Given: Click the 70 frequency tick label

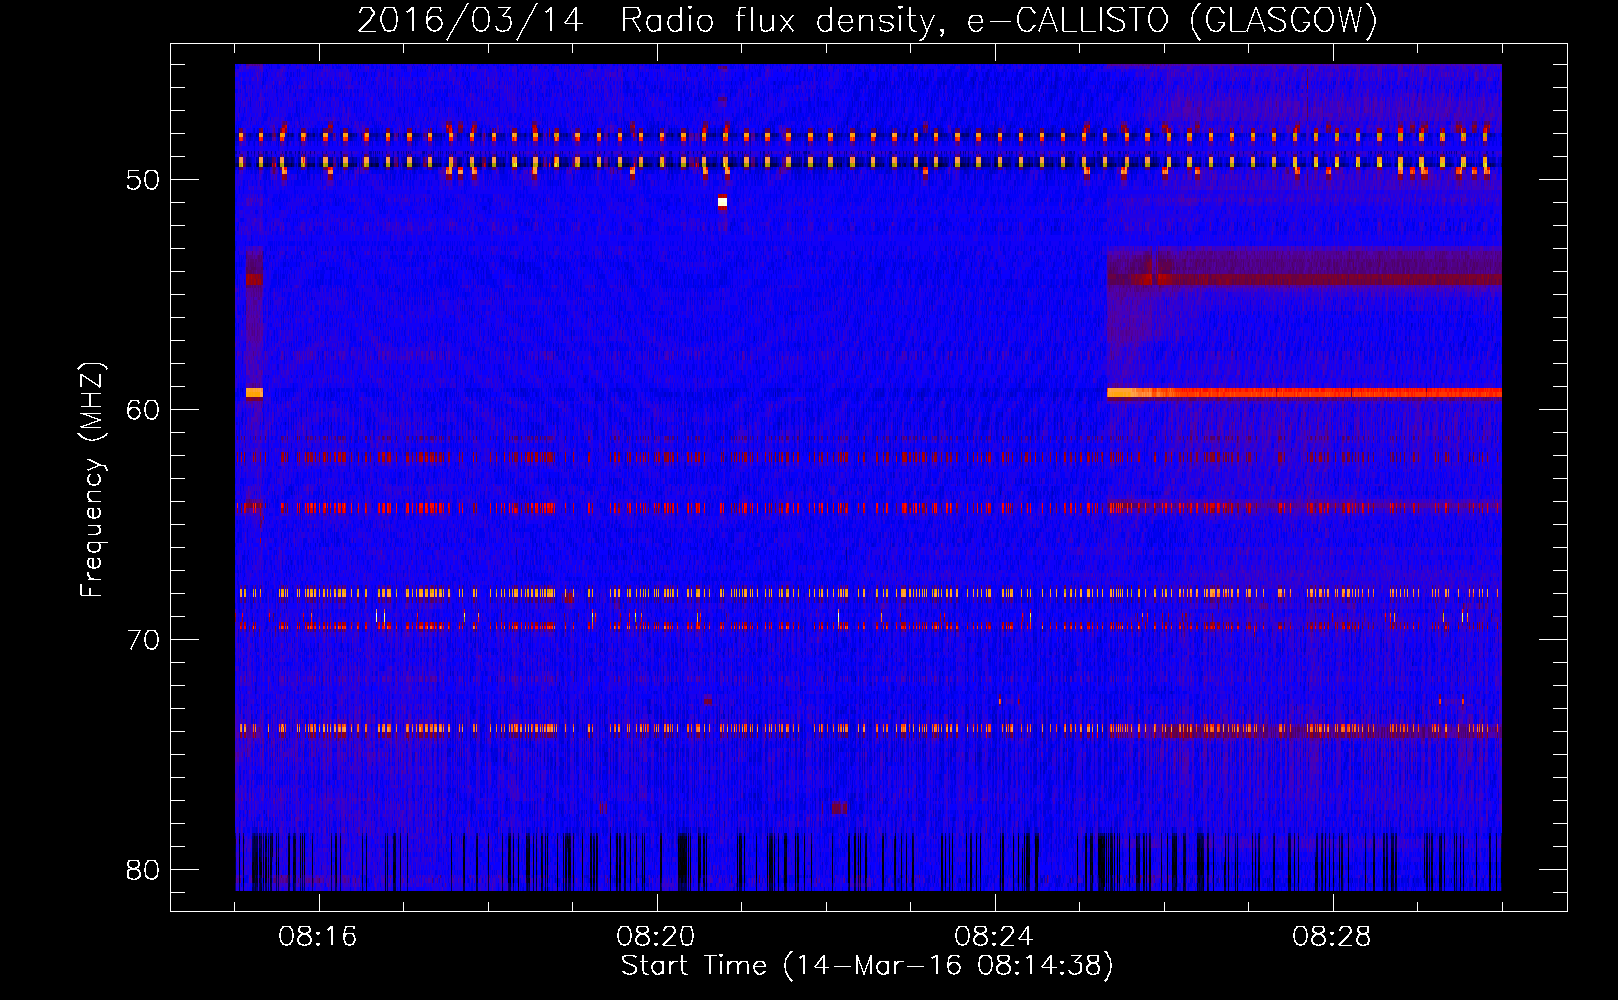Looking at the screenshot, I should (x=143, y=640).
